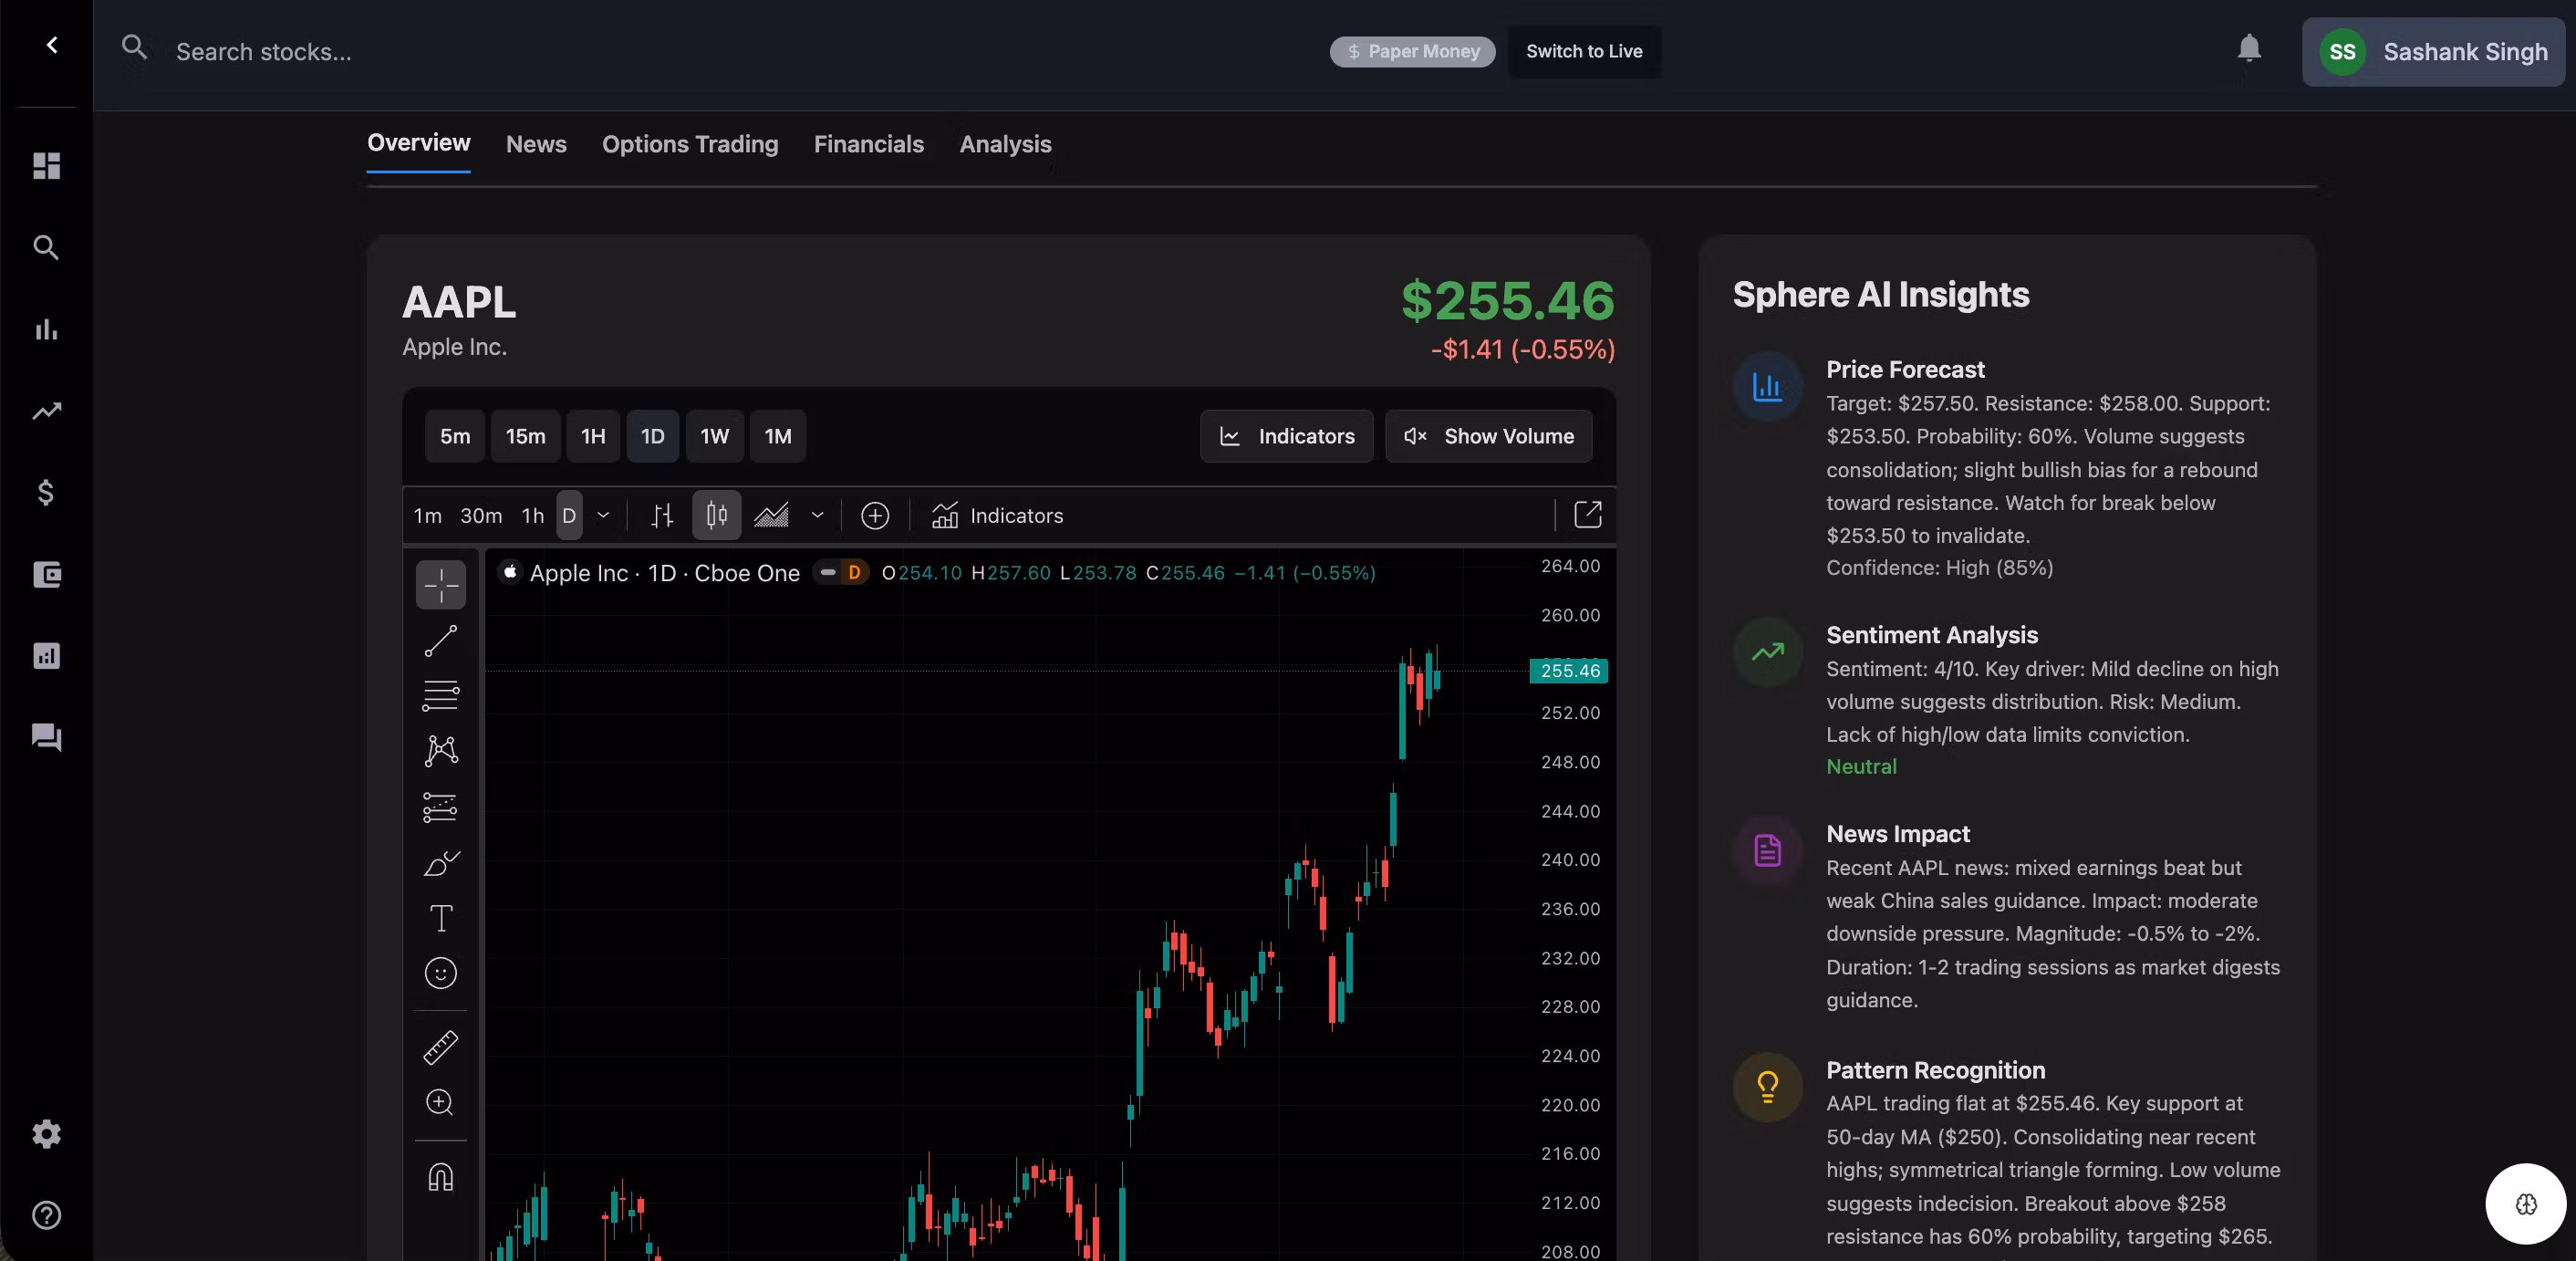Open the Overview tab
The image size is (2576, 1261).
(x=419, y=143)
